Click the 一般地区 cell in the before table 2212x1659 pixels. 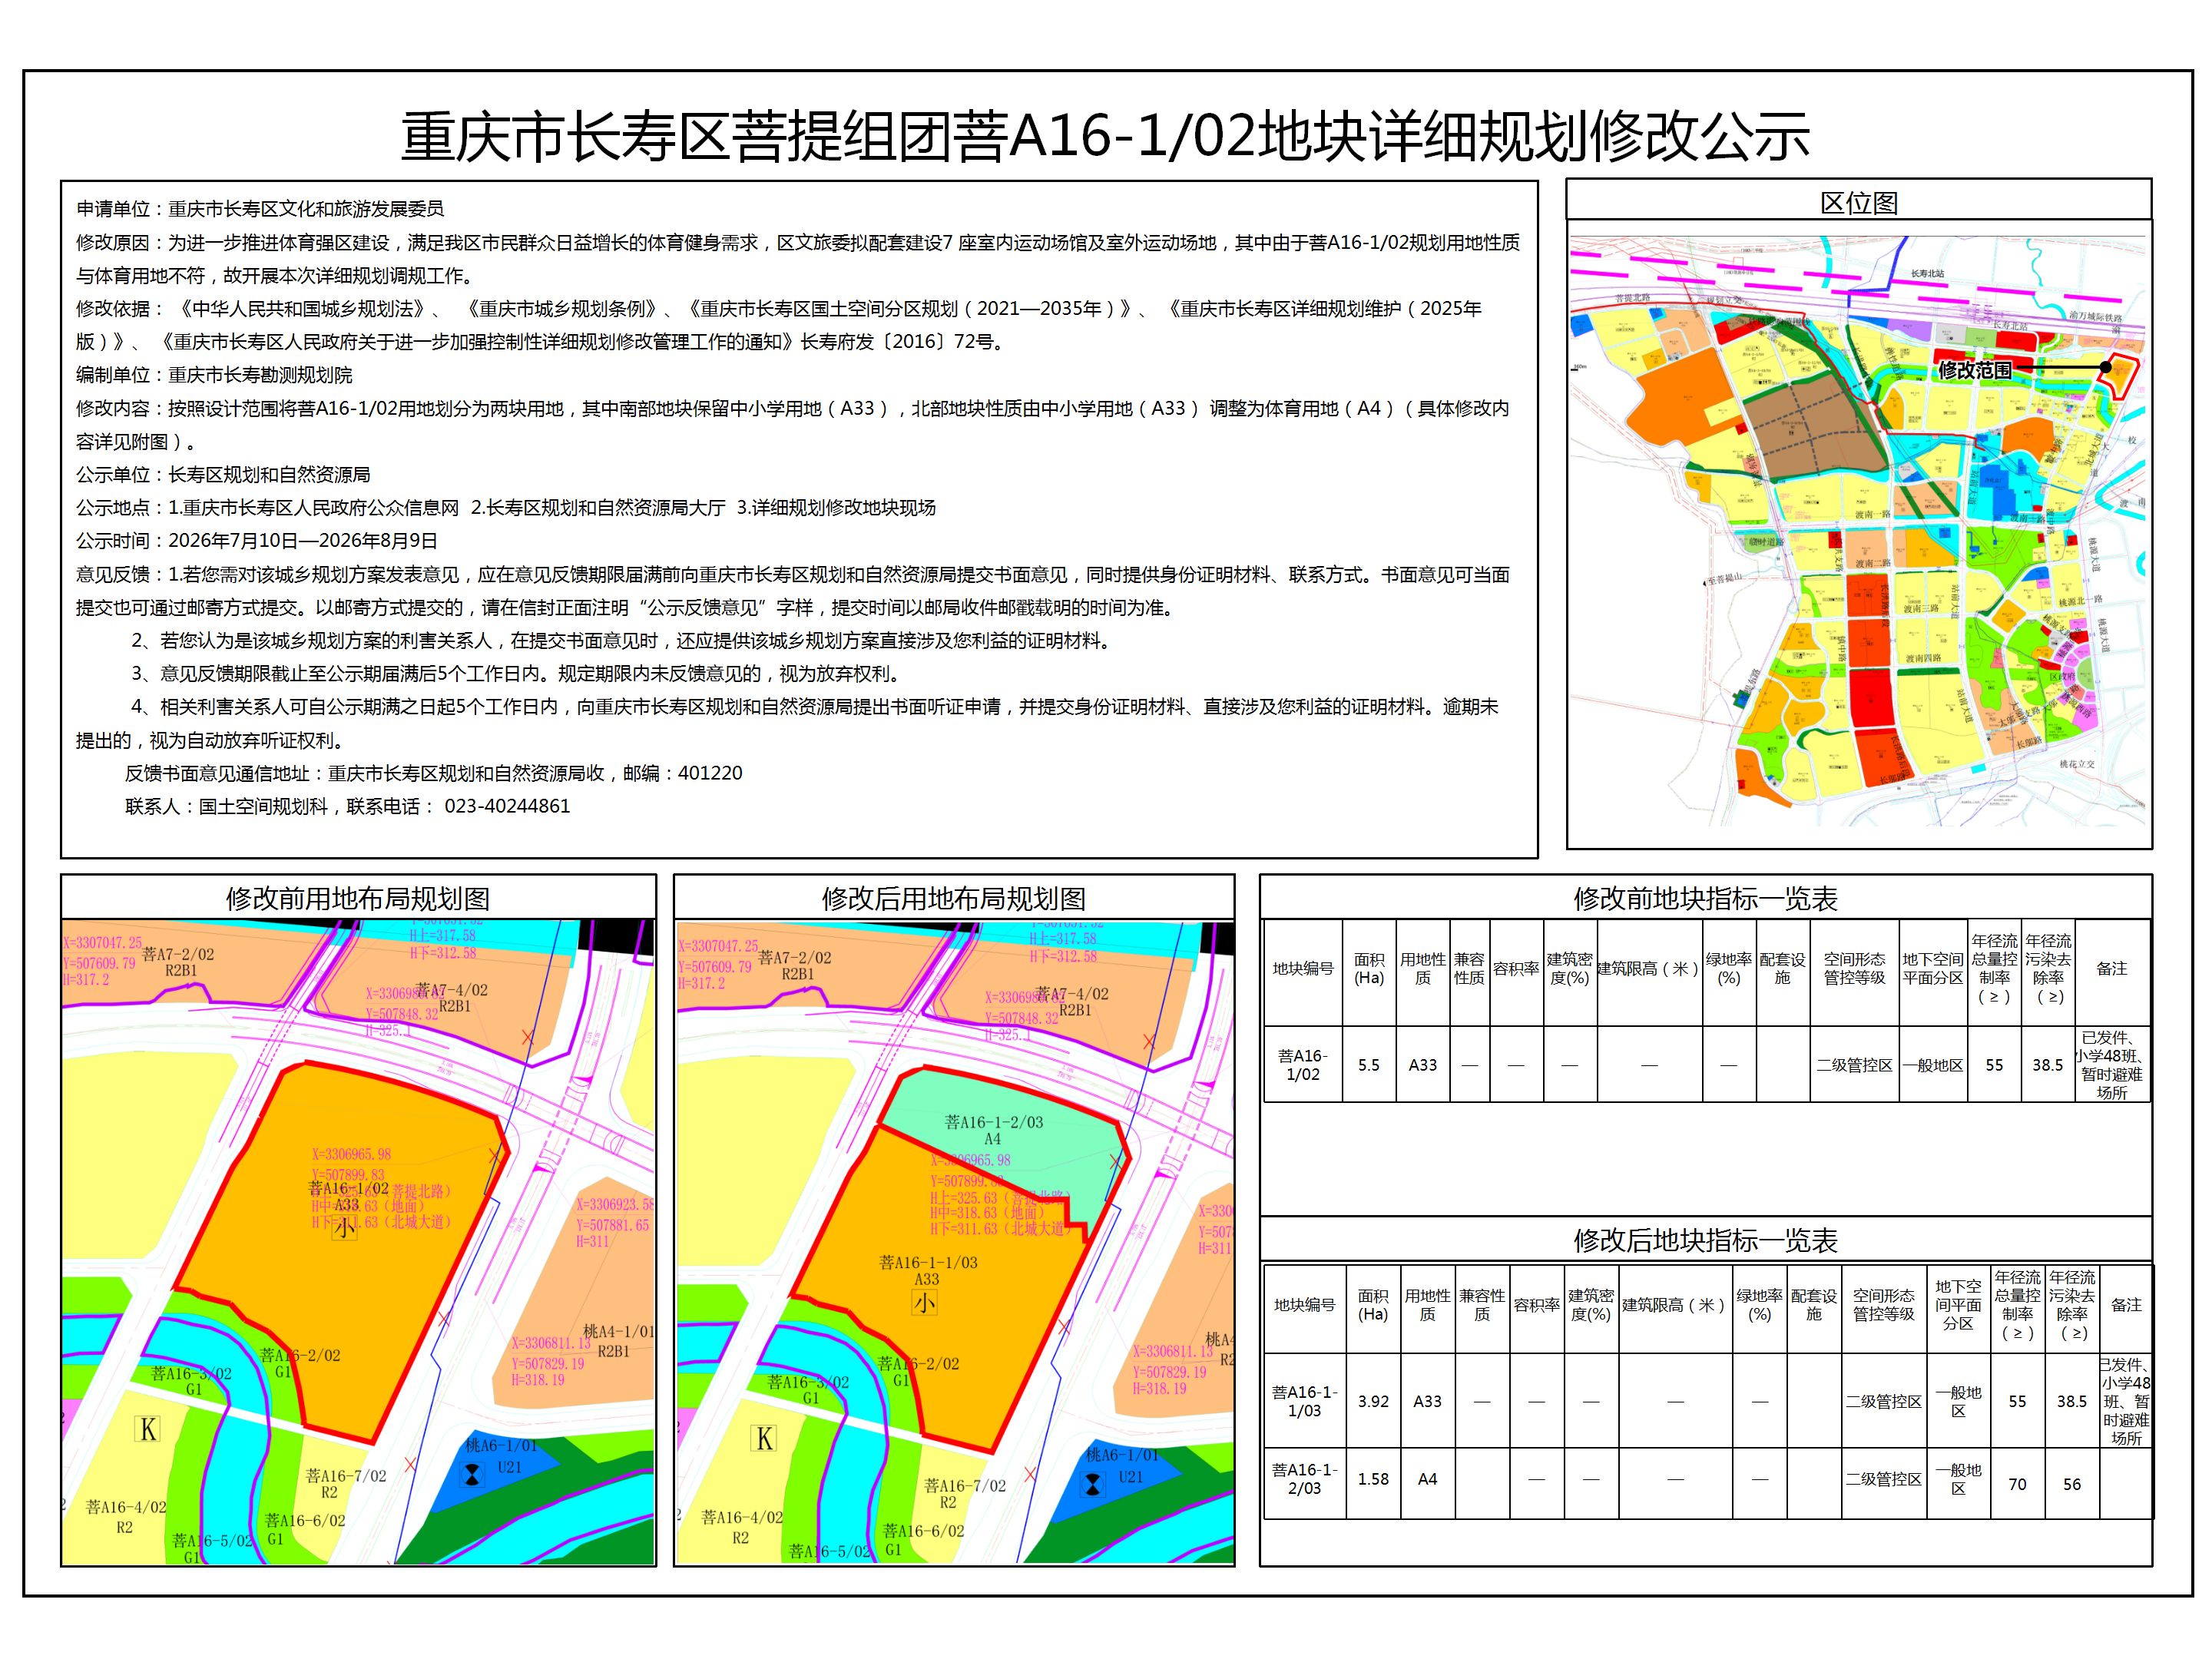[x=1932, y=1065]
